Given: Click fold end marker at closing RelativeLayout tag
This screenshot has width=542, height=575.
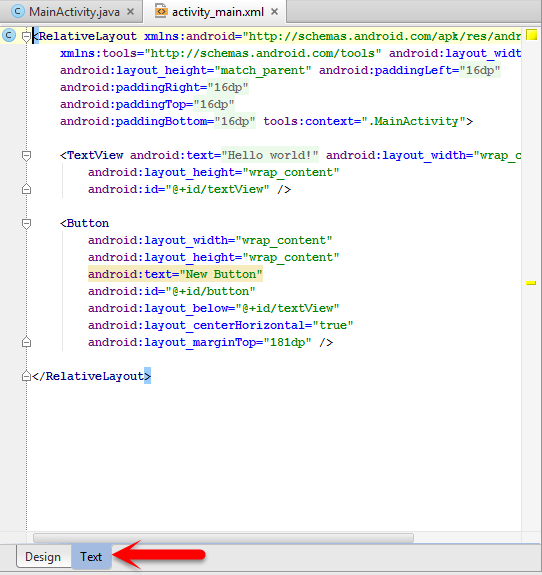Looking at the screenshot, I should [26, 376].
